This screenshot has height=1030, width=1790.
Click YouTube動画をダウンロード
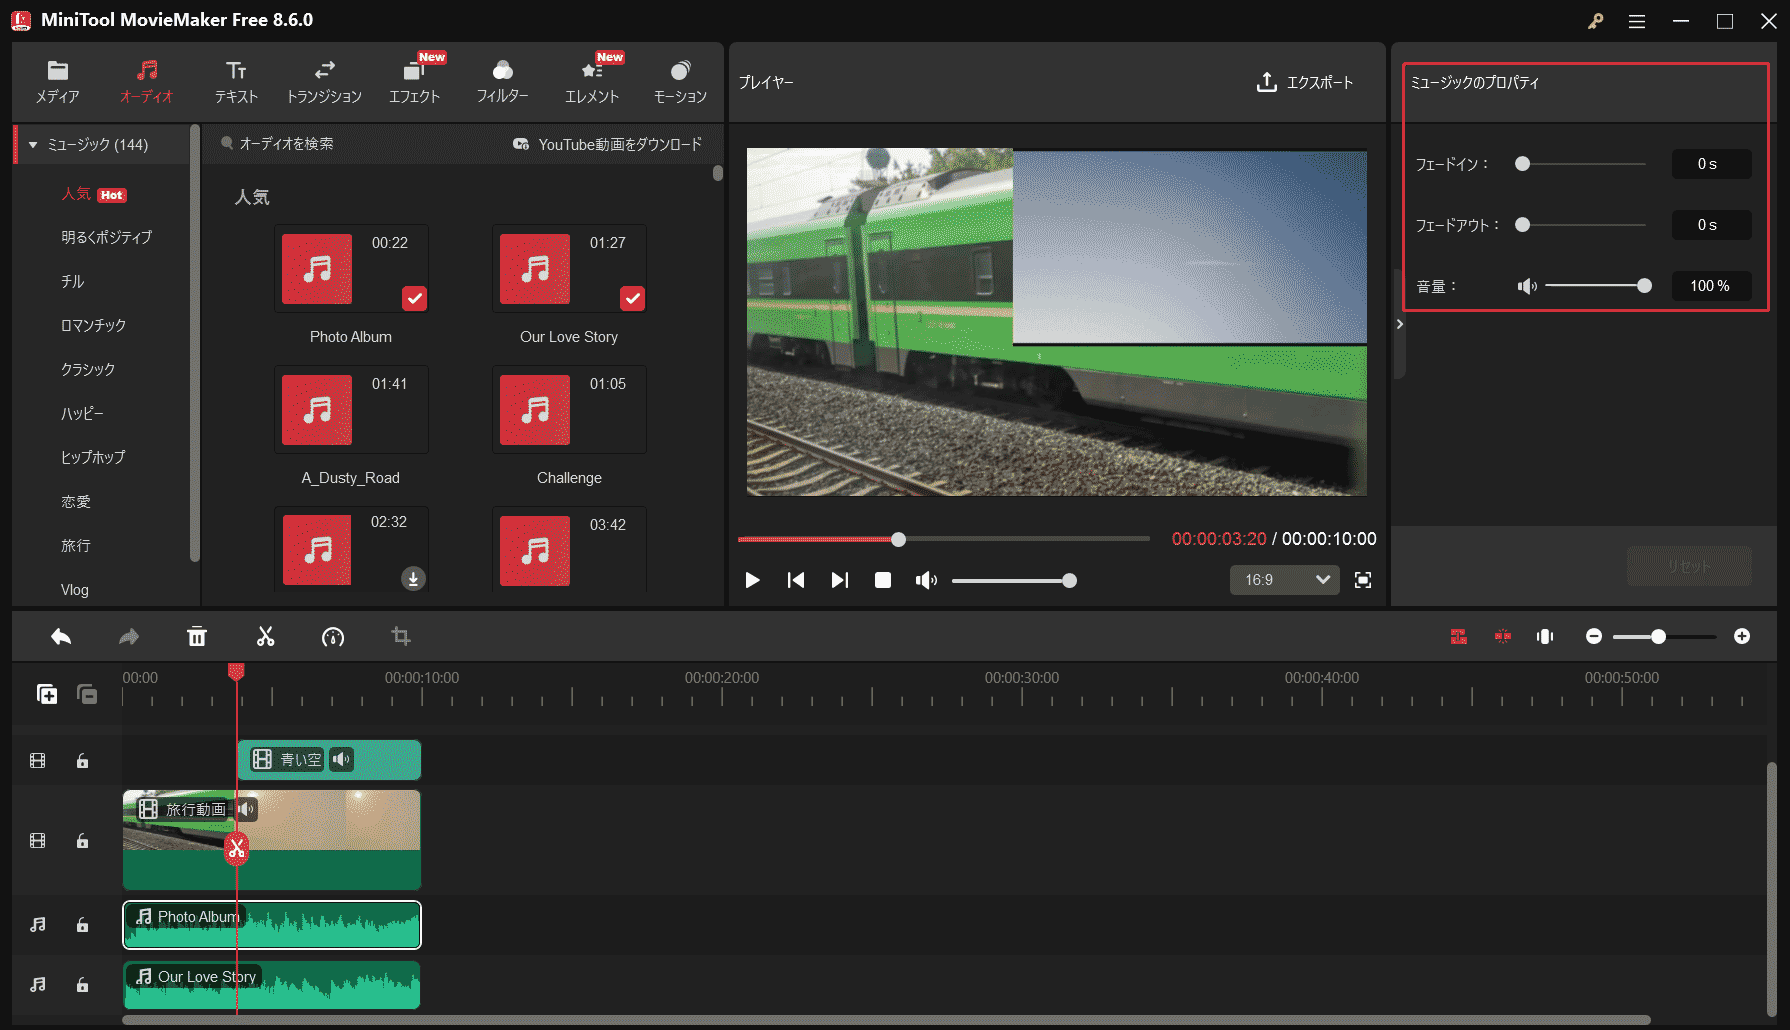614,143
